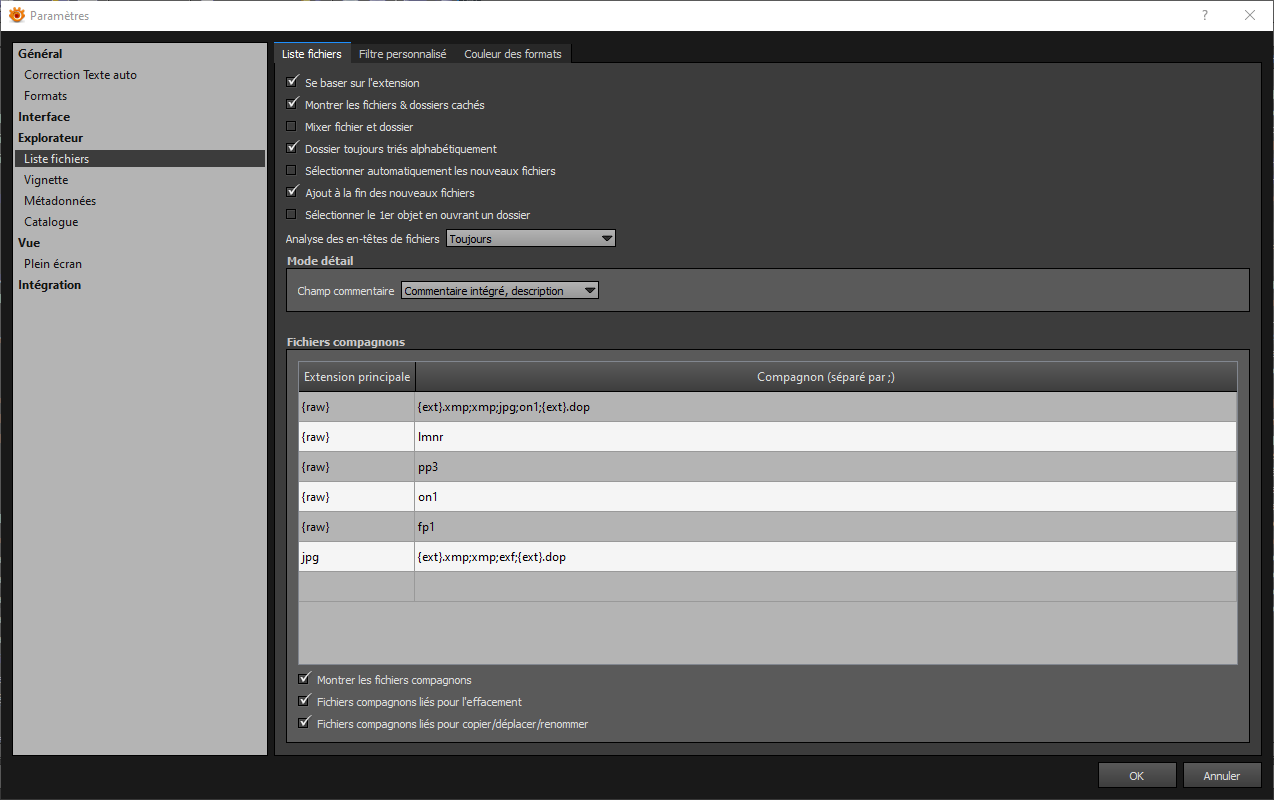This screenshot has width=1274, height=800.
Task: Select 'Correction Texte auto' in sidebar
Action: pyautogui.click(x=80, y=75)
